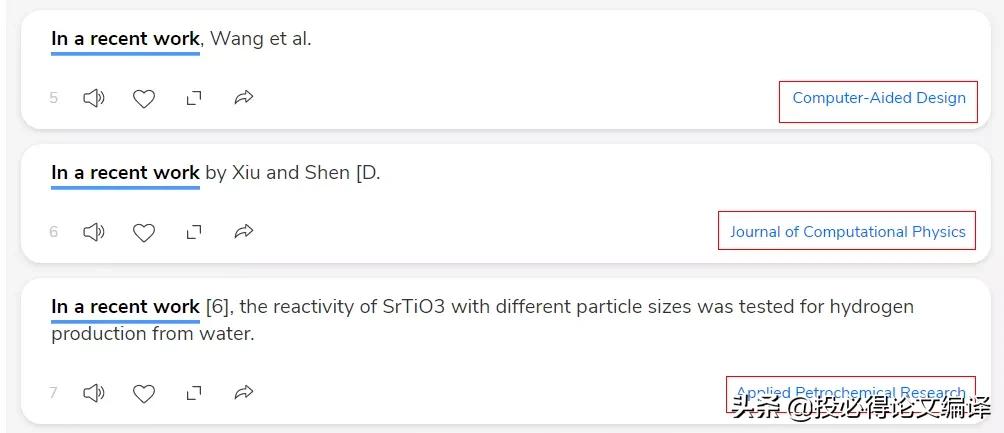Screen dimensions: 1004x433
Task: Play audio for the Xiu and Shen sentence
Action: [x=93, y=232]
